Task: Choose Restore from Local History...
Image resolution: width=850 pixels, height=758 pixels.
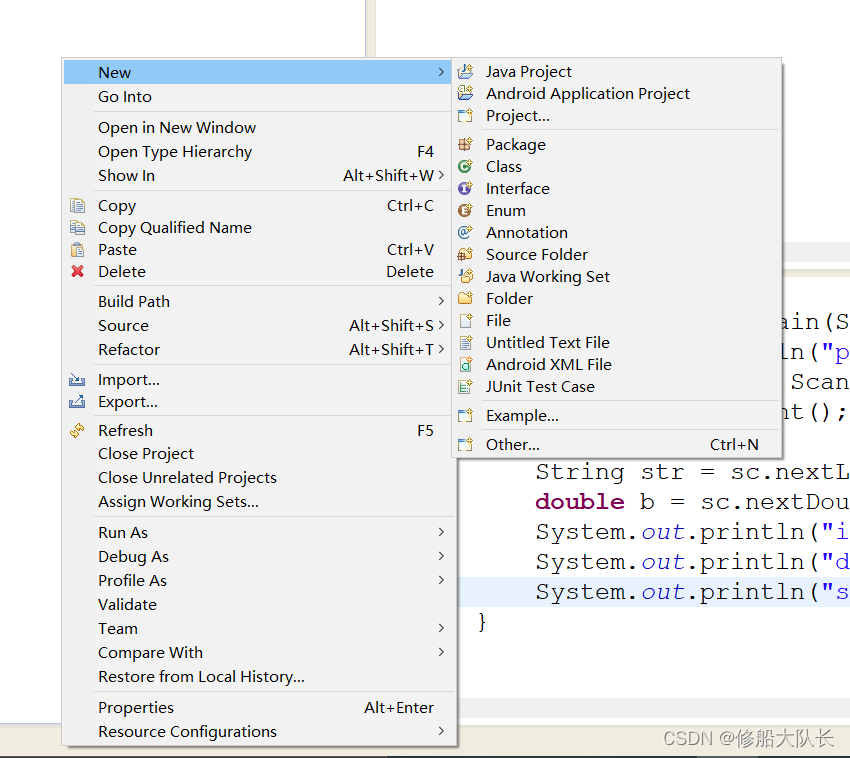Action: (259, 677)
